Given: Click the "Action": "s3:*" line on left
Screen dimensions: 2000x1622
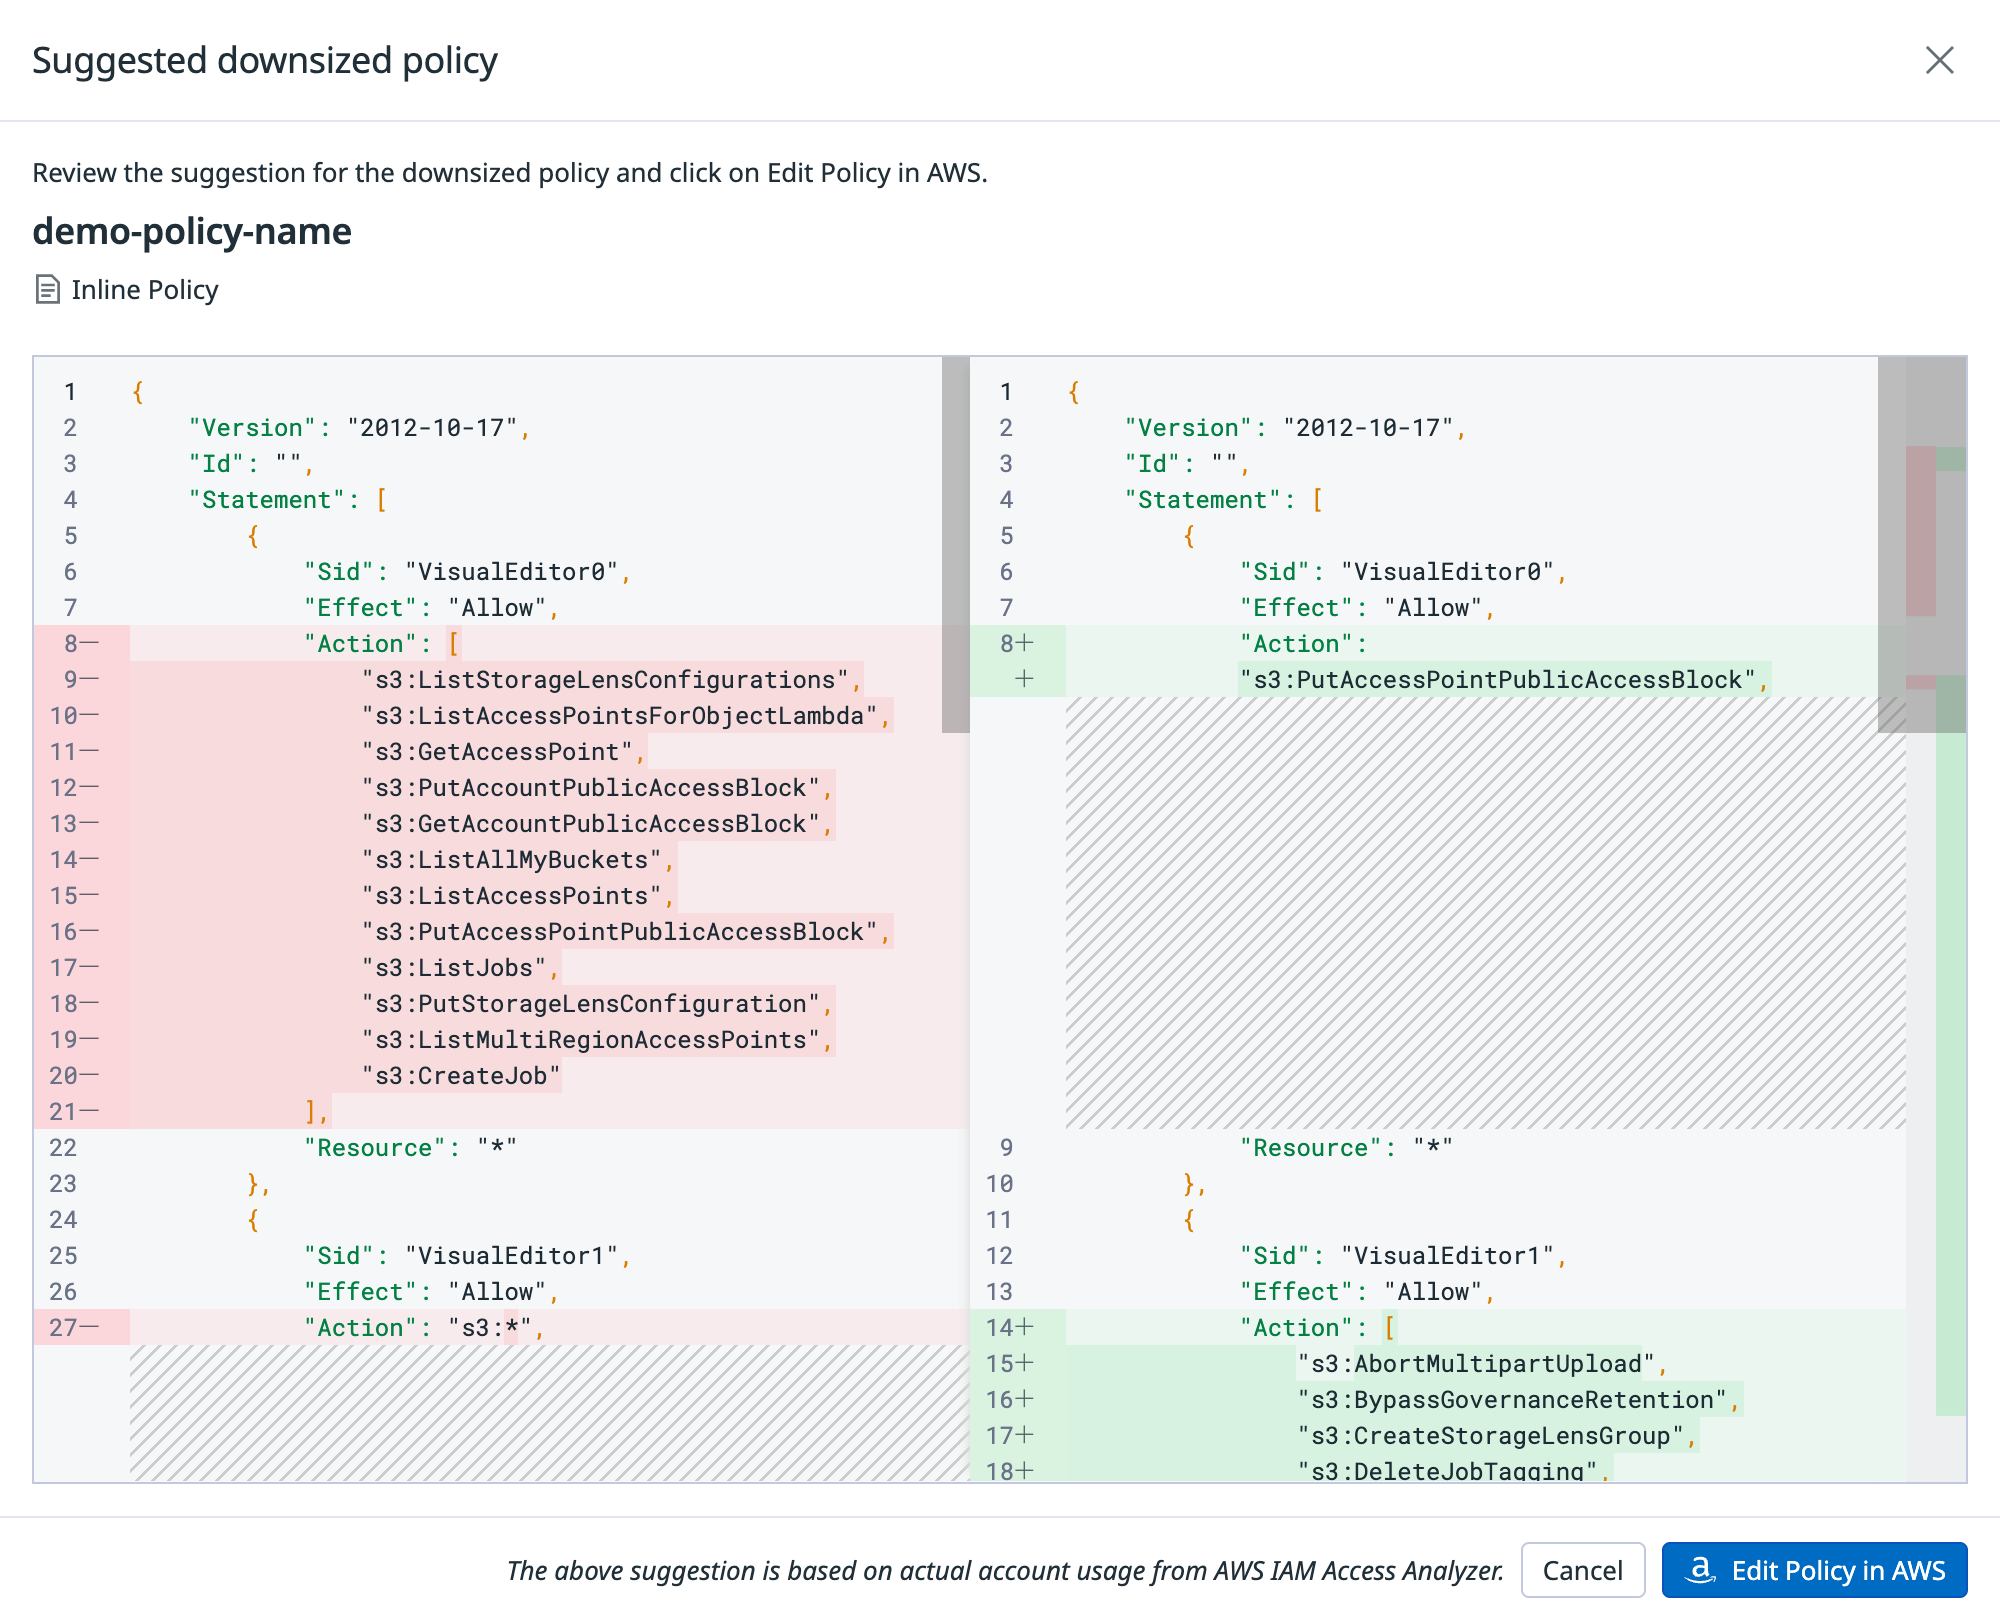Looking at the screenshot, I should [x=424, y=1327].
